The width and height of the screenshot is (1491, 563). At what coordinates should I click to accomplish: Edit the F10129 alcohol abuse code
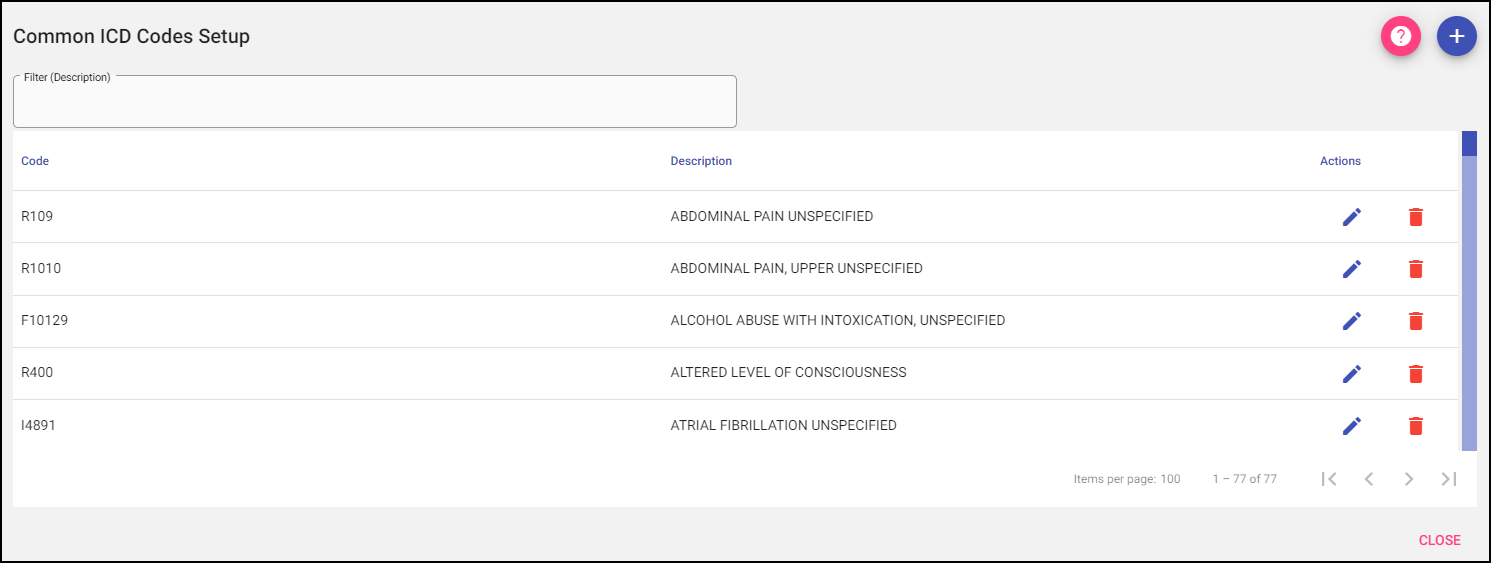pos(1352,321)
